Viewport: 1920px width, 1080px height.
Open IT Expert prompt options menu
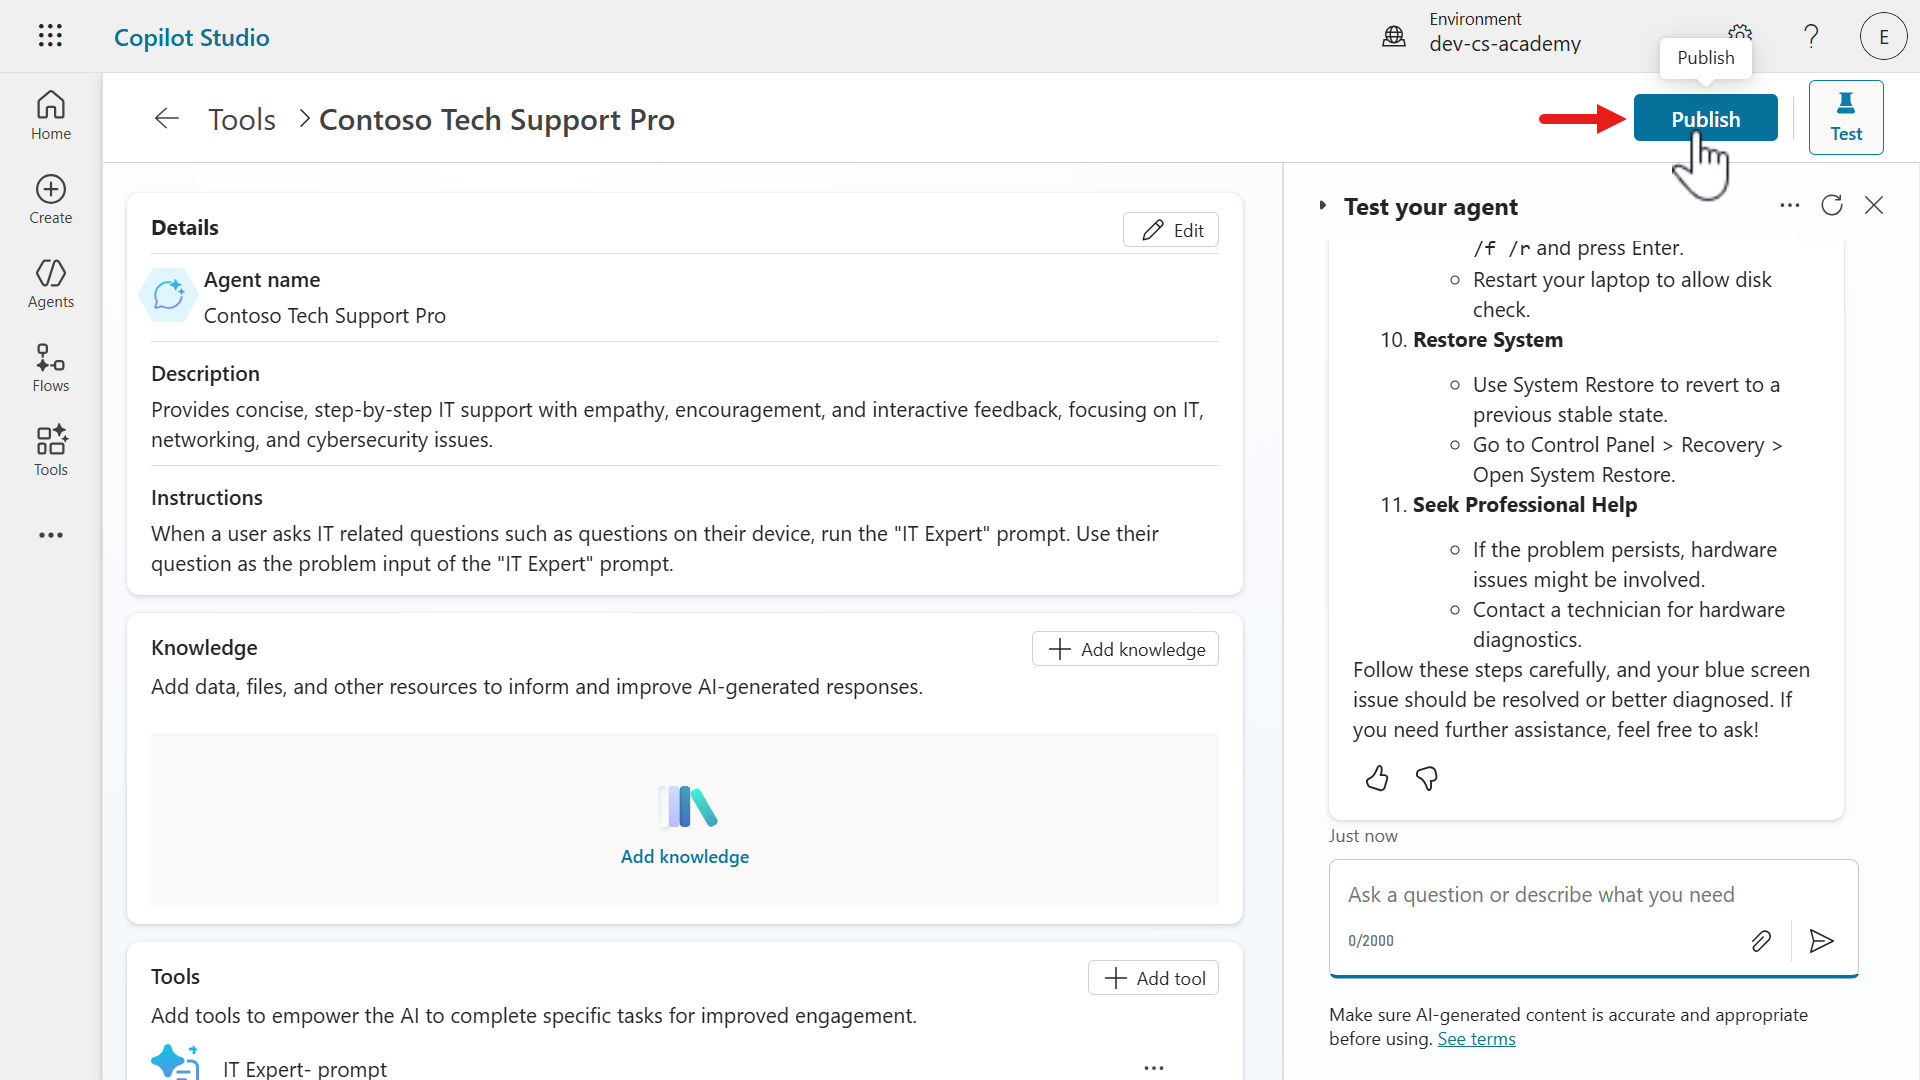(x=1154, y=1067)
